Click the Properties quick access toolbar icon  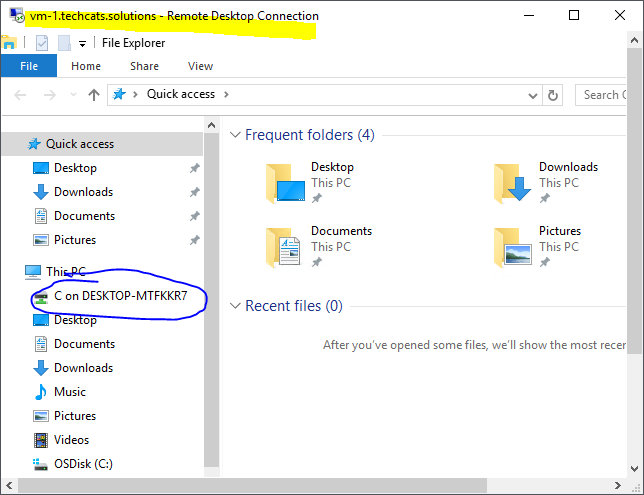pyautogui.click(x=42, y=43)
